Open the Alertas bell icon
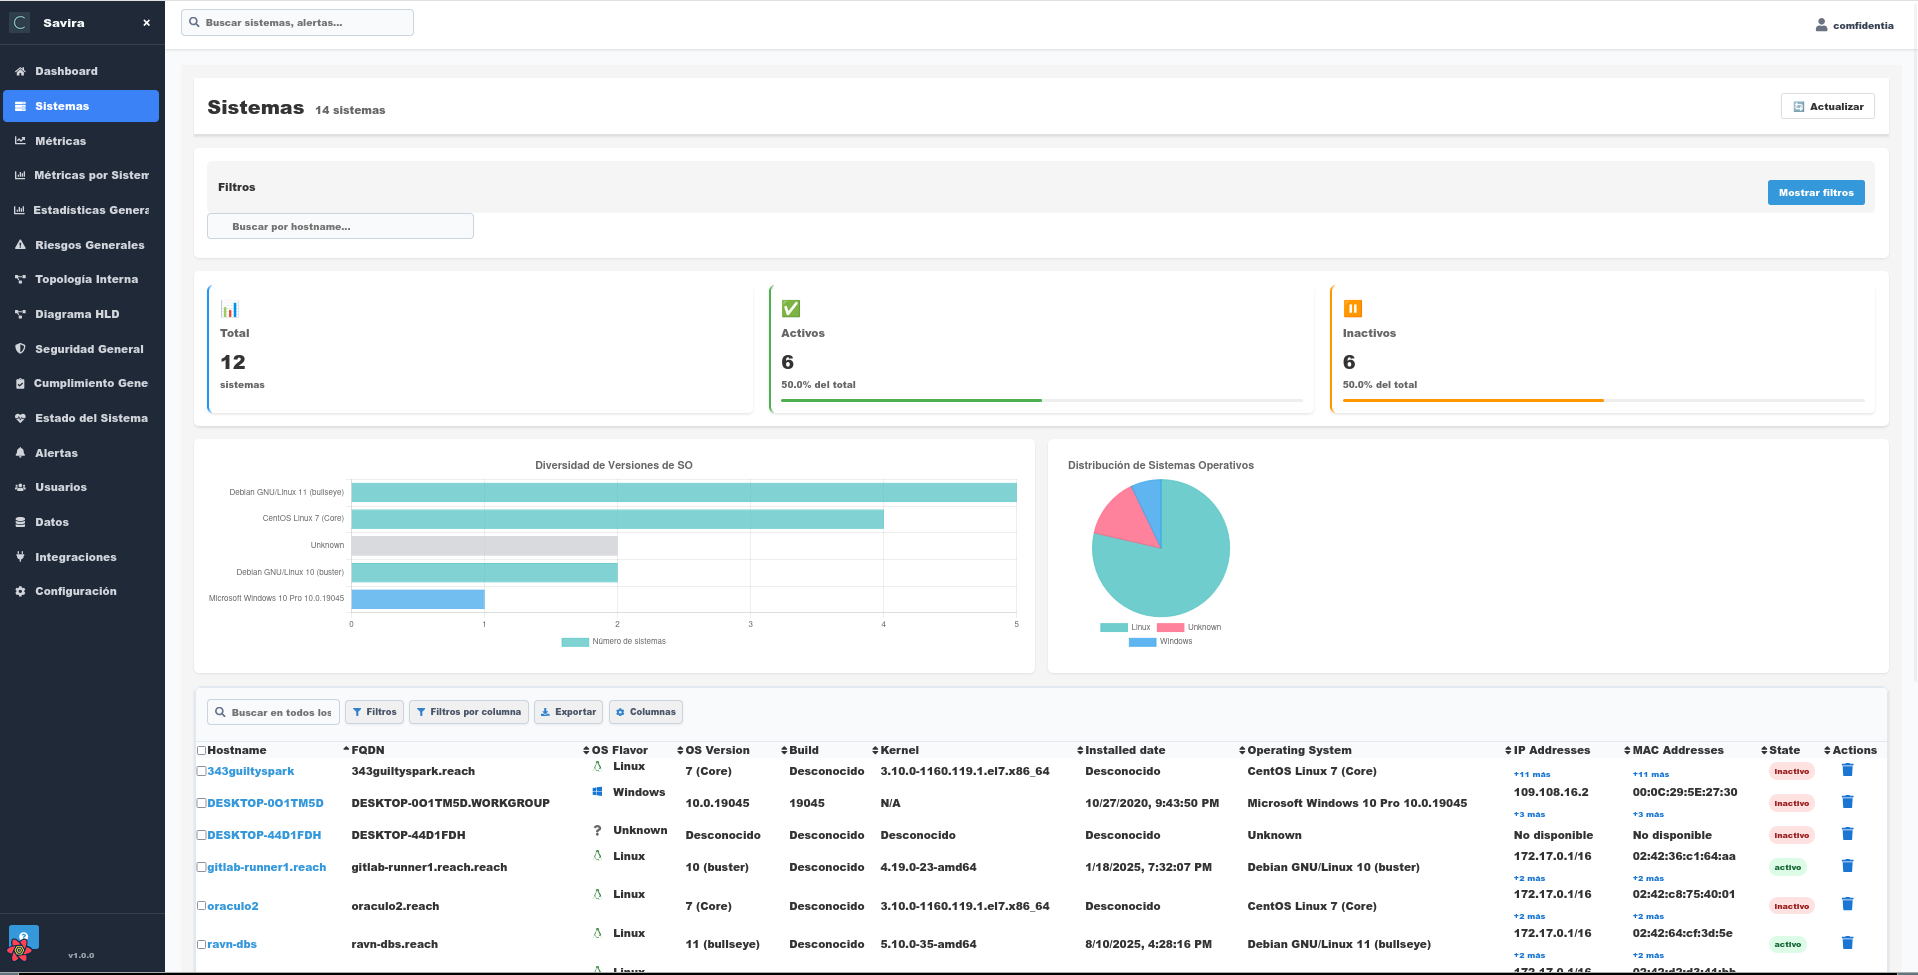The width and height of the screenshot is (1918, 975). (19, 452)
